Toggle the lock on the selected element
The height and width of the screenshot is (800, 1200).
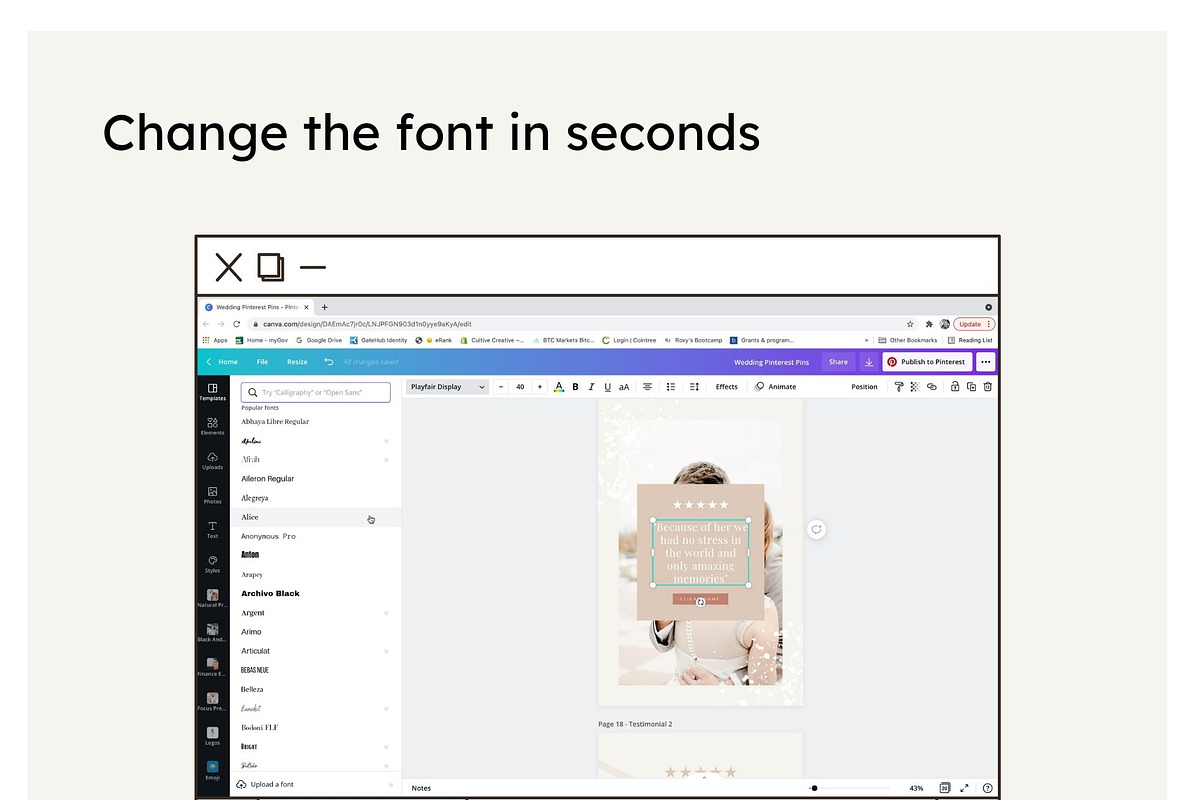tap(955, 387)
